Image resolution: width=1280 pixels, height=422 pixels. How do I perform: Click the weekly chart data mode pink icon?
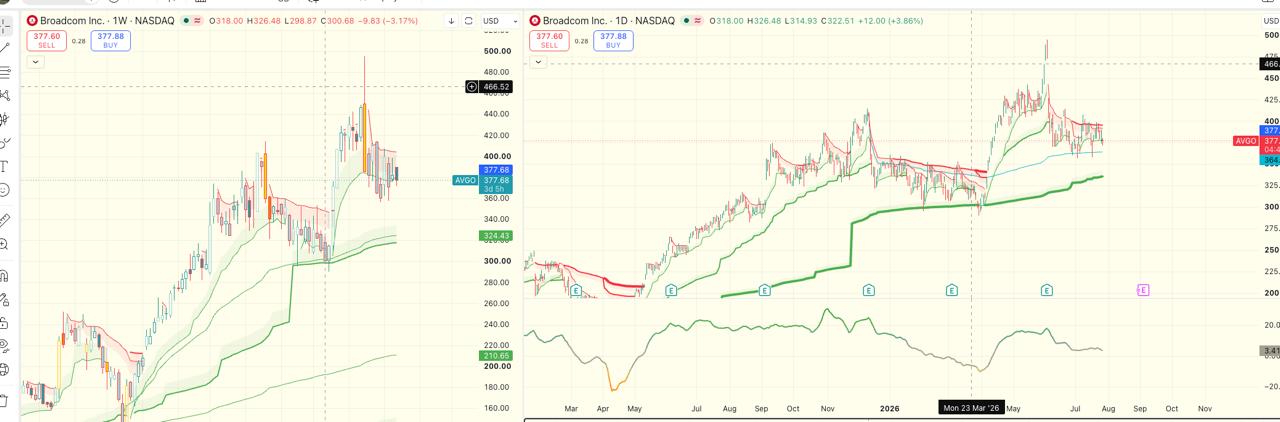[197, 20]
